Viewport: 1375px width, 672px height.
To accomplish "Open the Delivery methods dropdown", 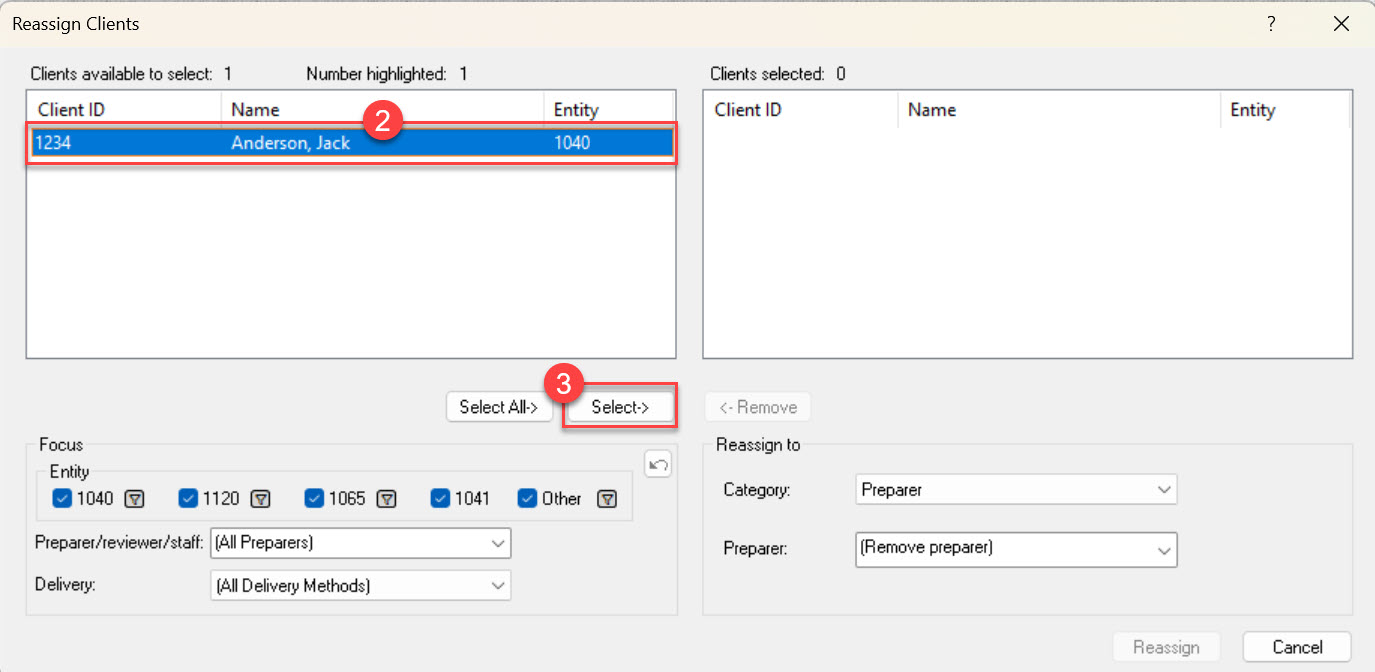I will [360, 586].
